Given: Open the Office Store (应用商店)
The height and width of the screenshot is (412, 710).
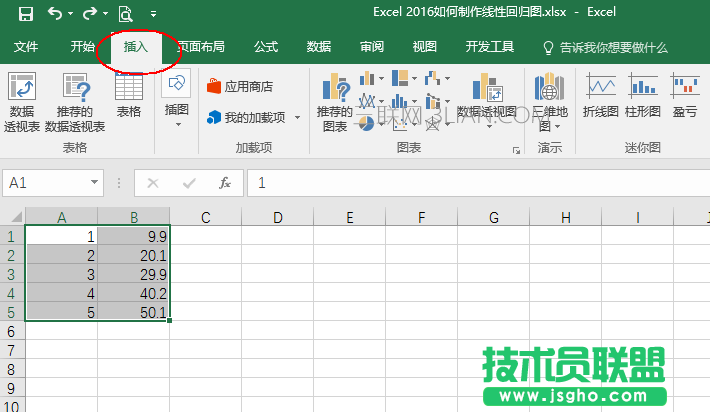Looking at the screenshot, I should [x=240, y=86].
